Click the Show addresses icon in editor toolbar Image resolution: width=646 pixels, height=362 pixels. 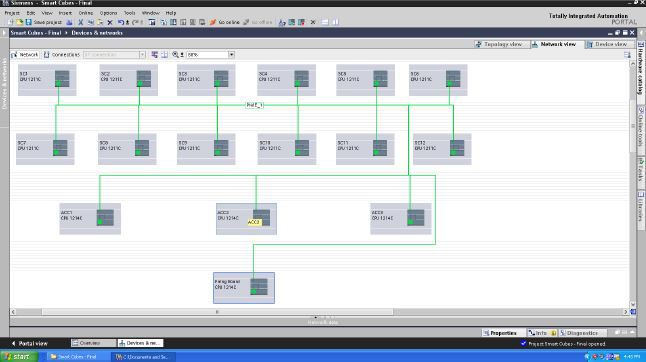(x=154, y=54)
